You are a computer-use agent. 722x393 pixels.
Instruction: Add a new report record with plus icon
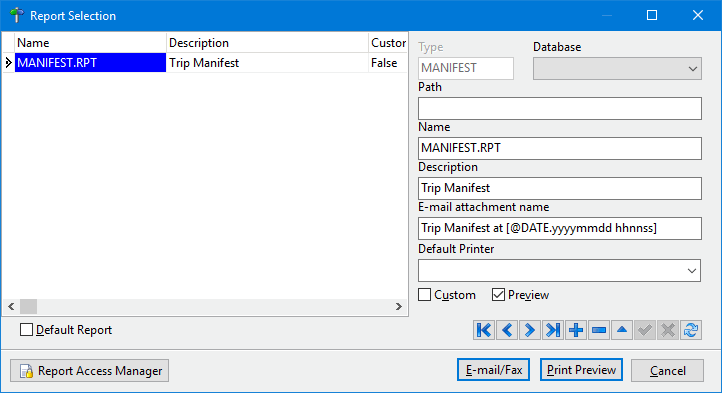[576, 330]
